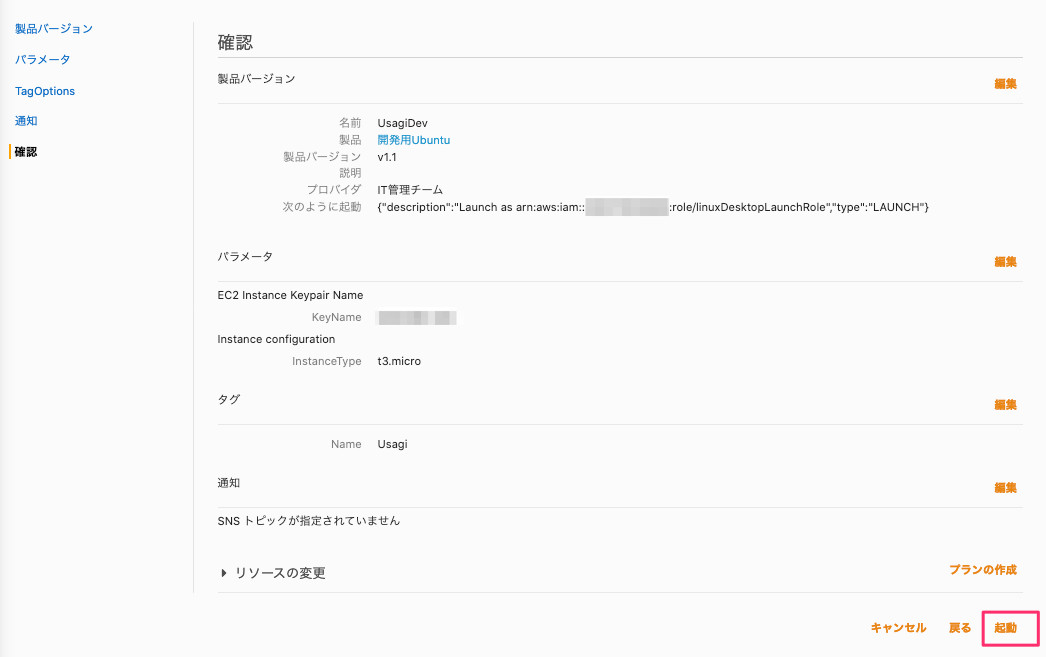The width and height of the screenshot is (1046, 657).
Task: Click the Instance configuration heading
Action: (x=276, y=339)
